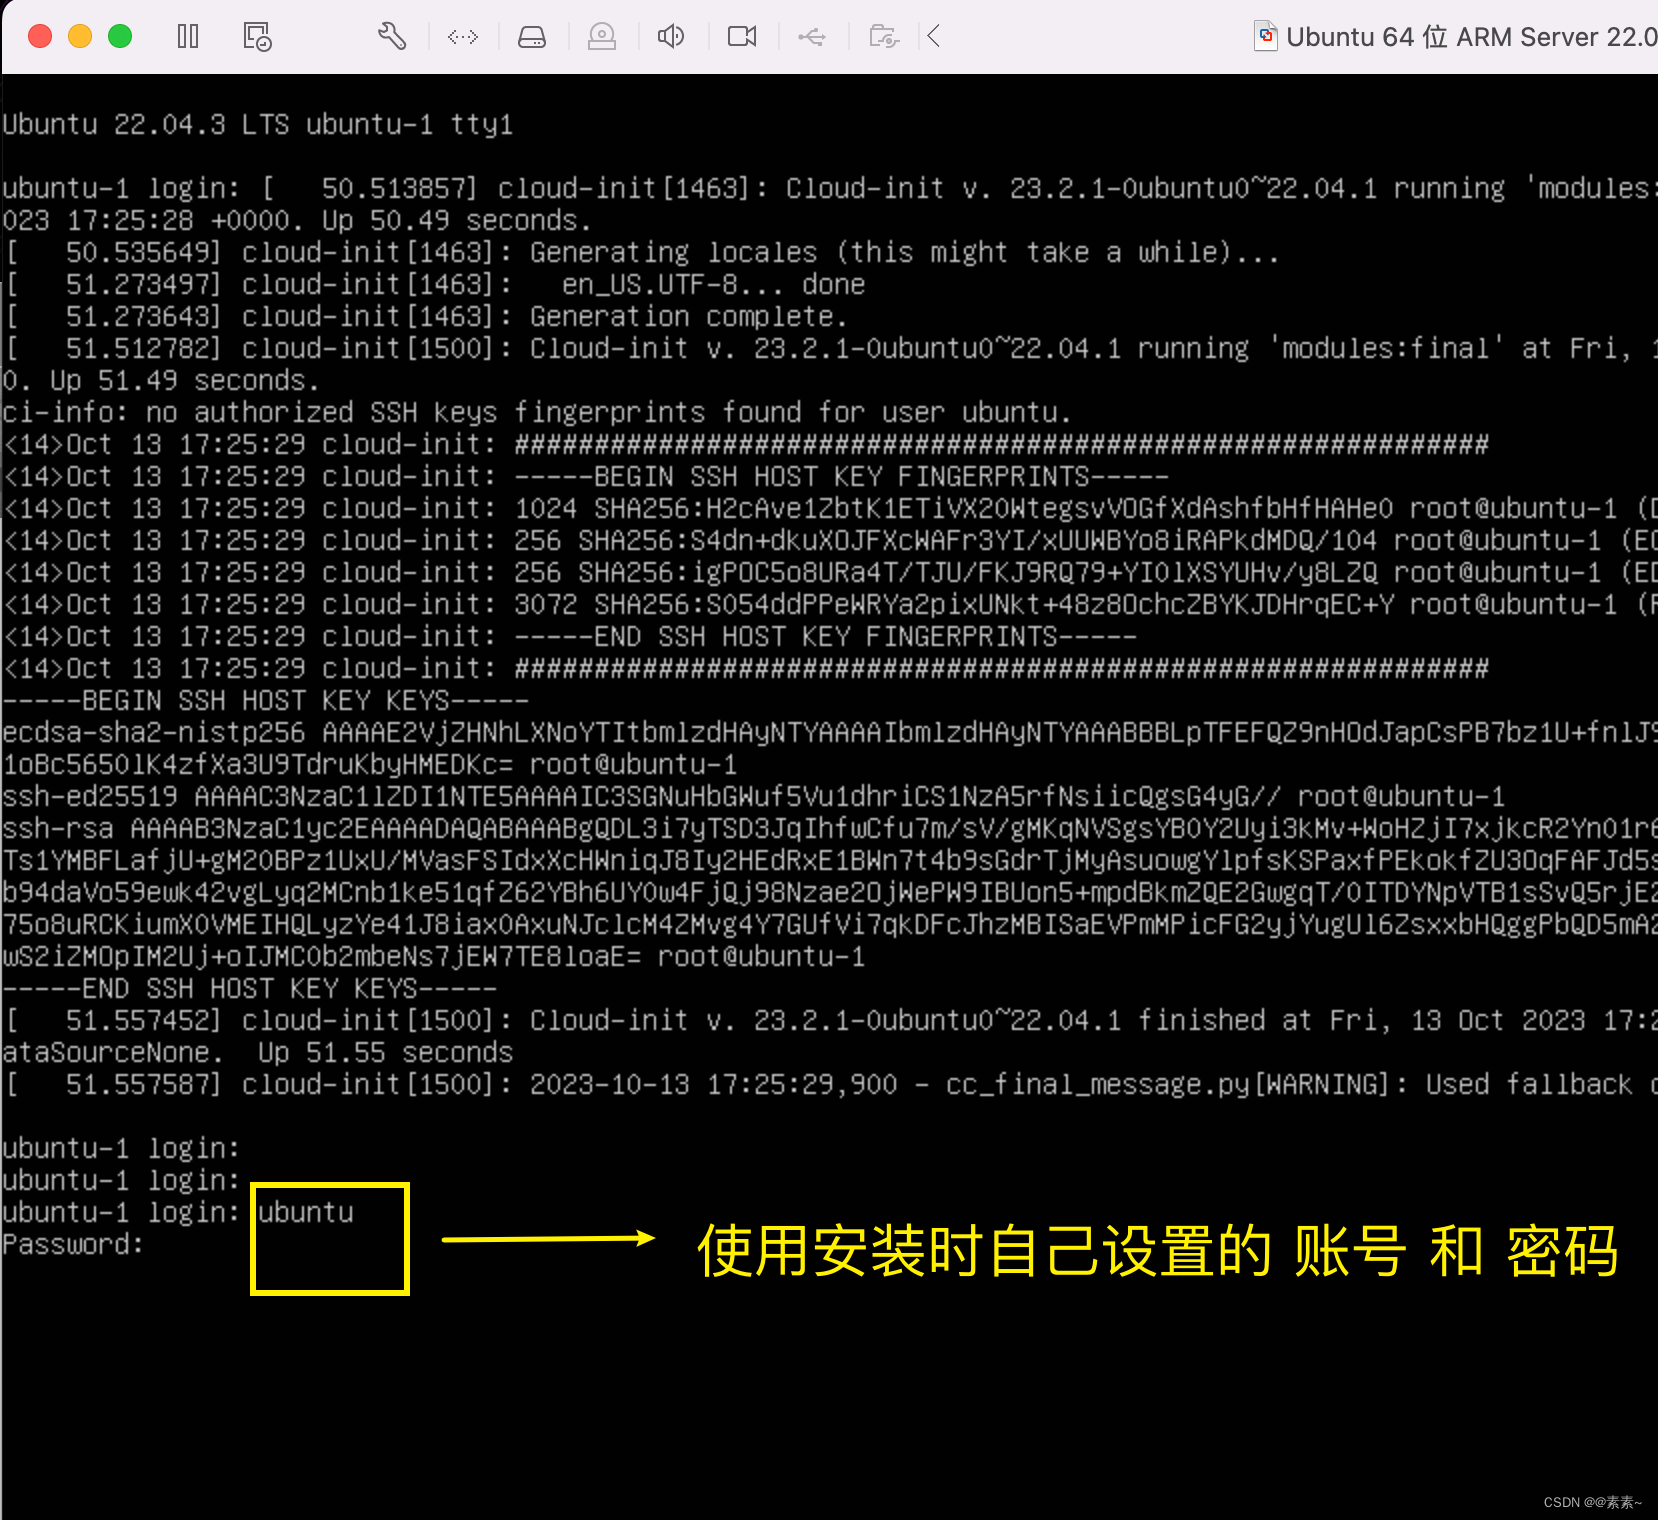Image resolution: width=1658 pixels, height=1520 pixels.
Task: Click the 'Generating locales' log line
Action: point(641,253)
